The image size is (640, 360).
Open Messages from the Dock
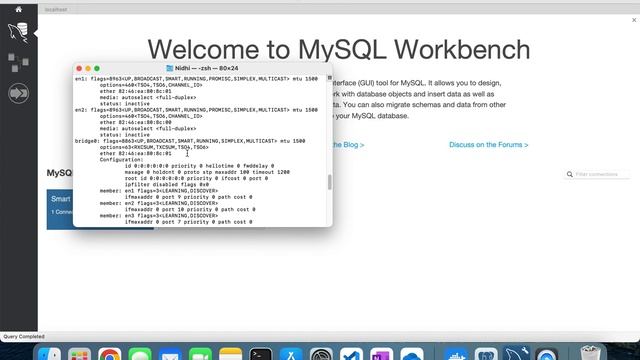click(140, 354)
